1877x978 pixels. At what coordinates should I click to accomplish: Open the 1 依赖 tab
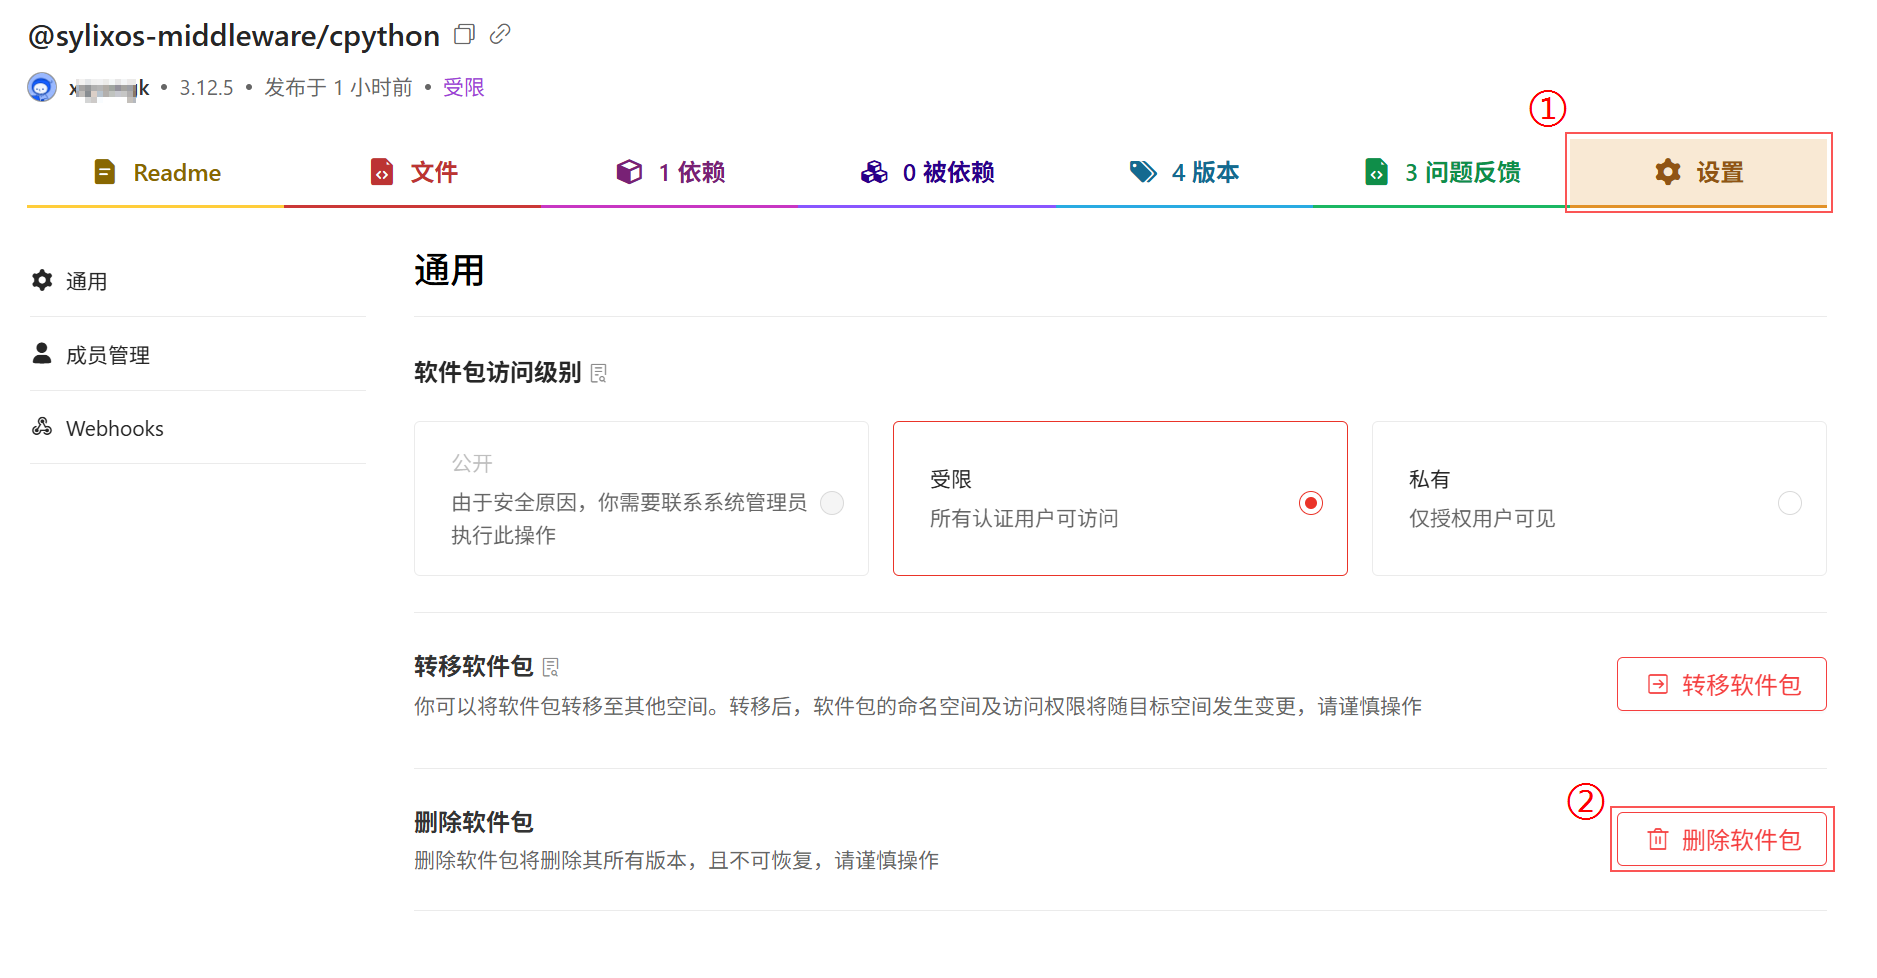coord(671,172)
